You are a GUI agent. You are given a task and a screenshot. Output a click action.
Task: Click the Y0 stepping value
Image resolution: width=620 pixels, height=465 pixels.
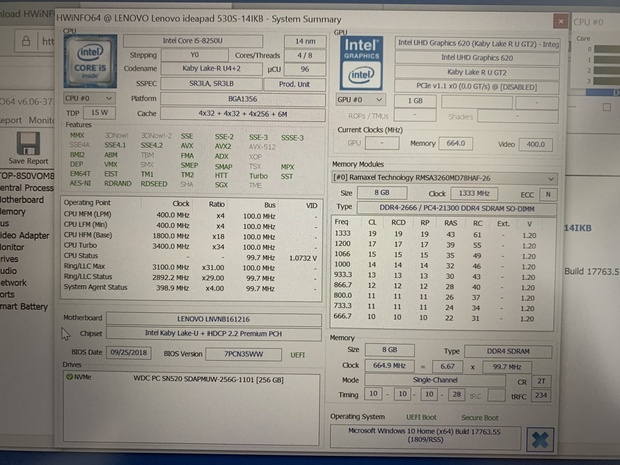click(x=195, y=55)
